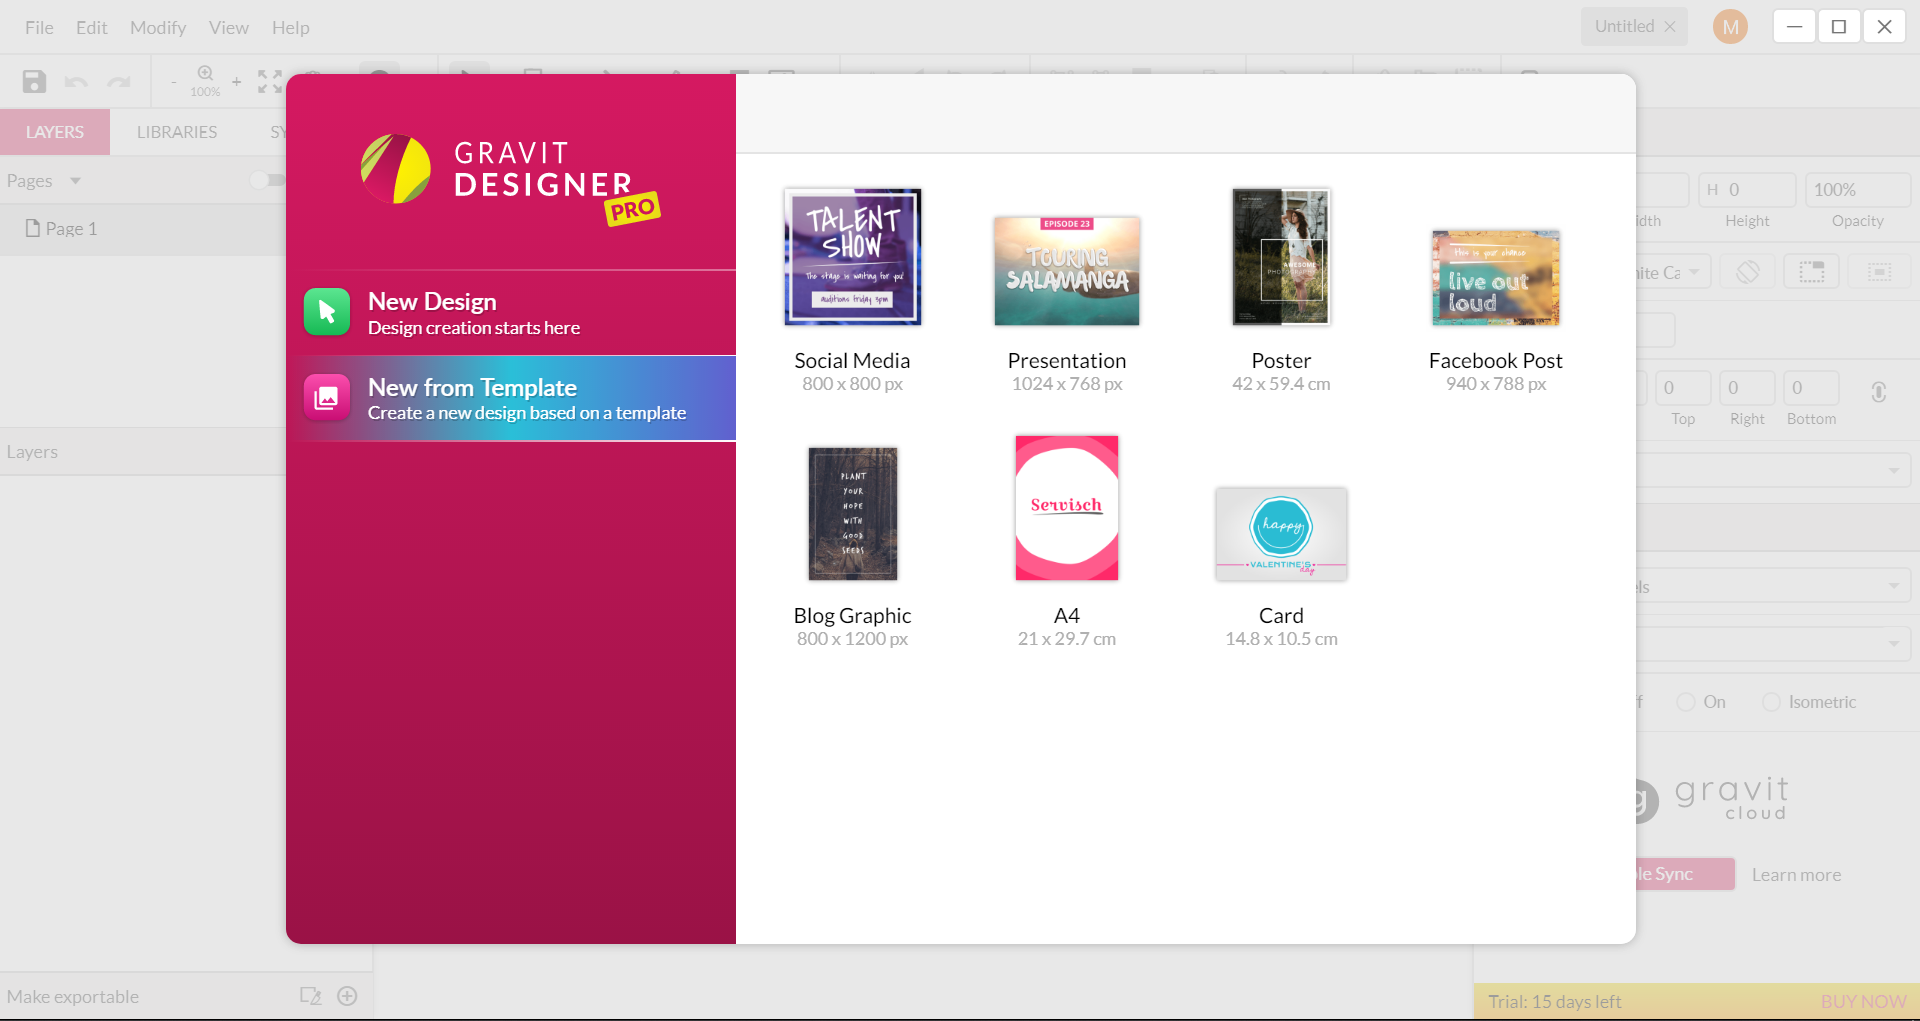The image size is (1920, 1021).
Task: Click the BUY NOW link
Action: (x=1862, y=1002)
